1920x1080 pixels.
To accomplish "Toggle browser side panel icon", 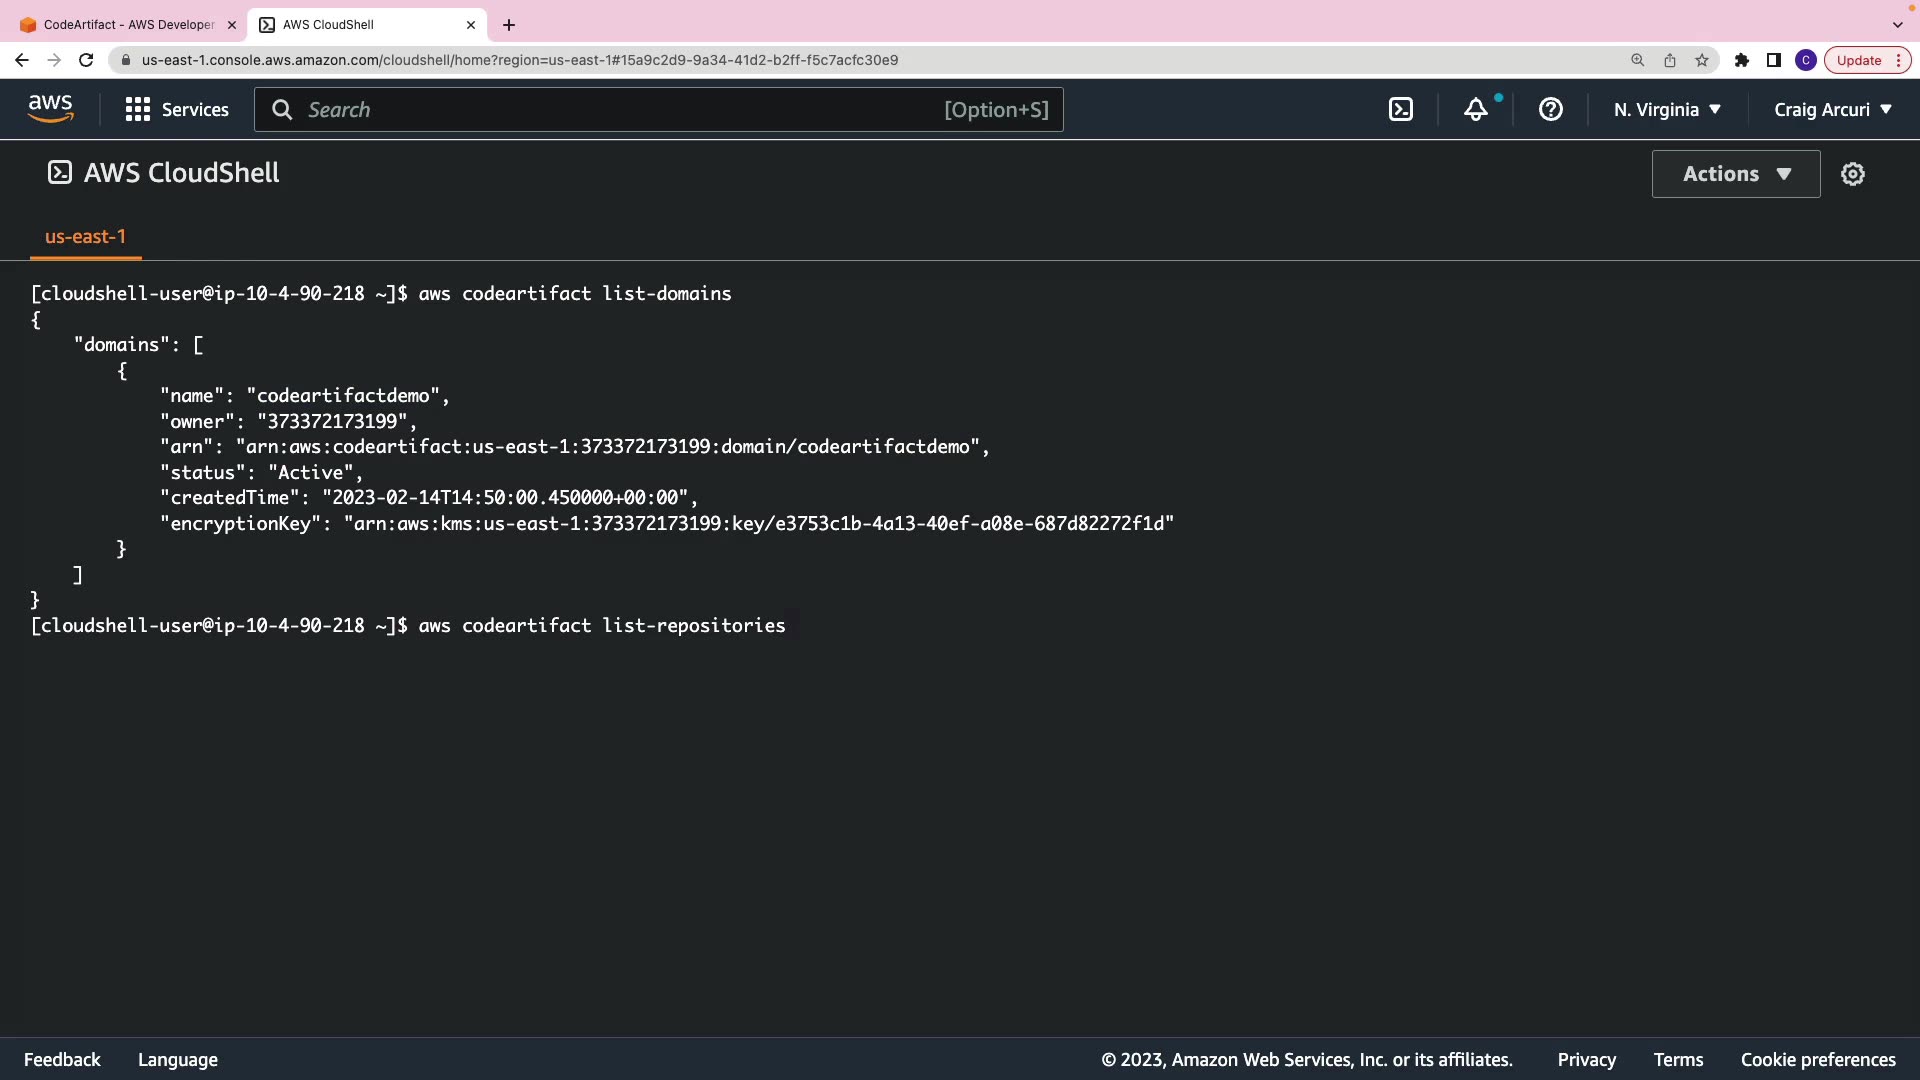I will [1773, 60].
